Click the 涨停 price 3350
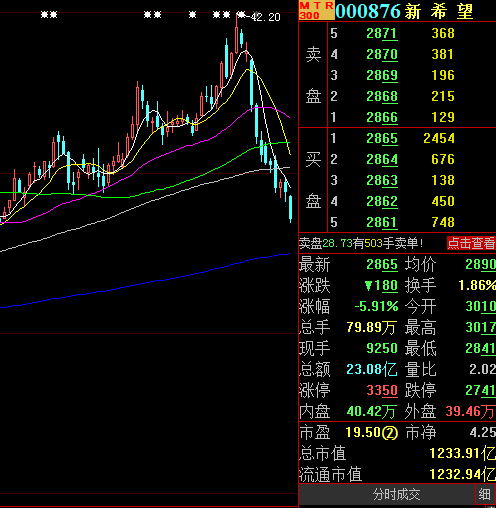The image size is (496, 508). [382, 390]
